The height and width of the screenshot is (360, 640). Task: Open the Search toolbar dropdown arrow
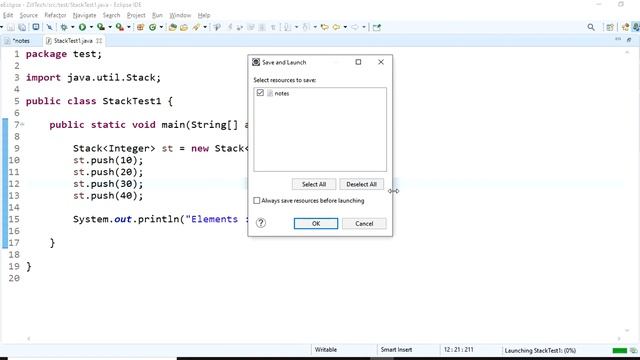coord(205,27)
